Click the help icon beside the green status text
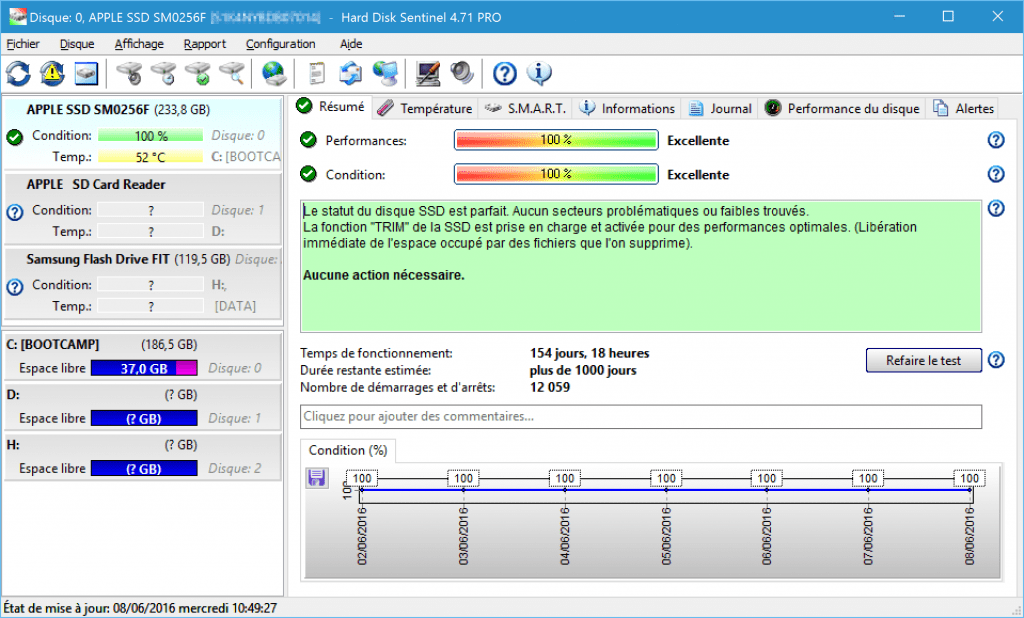The width and height of the screenshot is (1024, 618). (996, 208)
